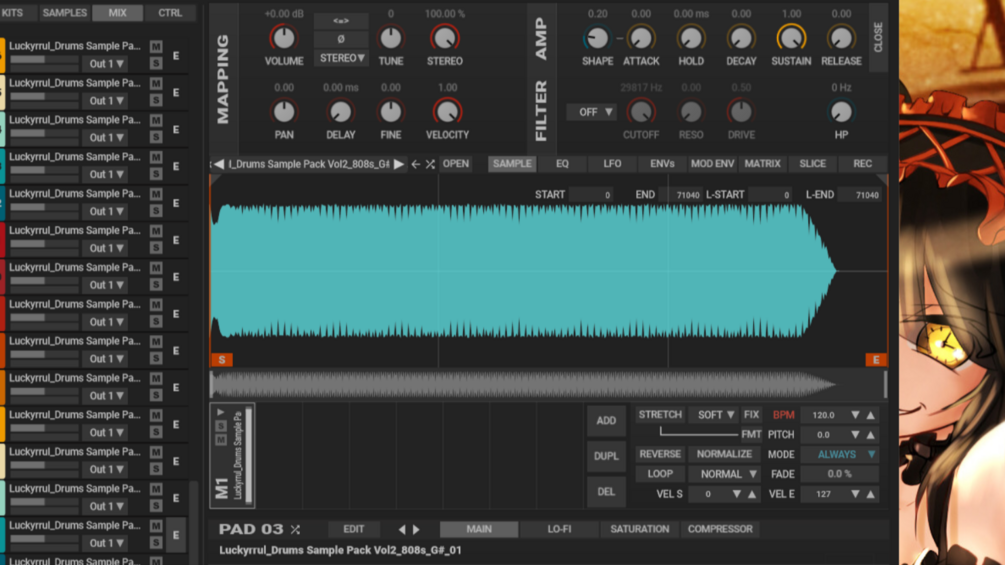The image size is (1005, 565).
Task: Click the random sample shuffle icon
Action: (430, 164)
